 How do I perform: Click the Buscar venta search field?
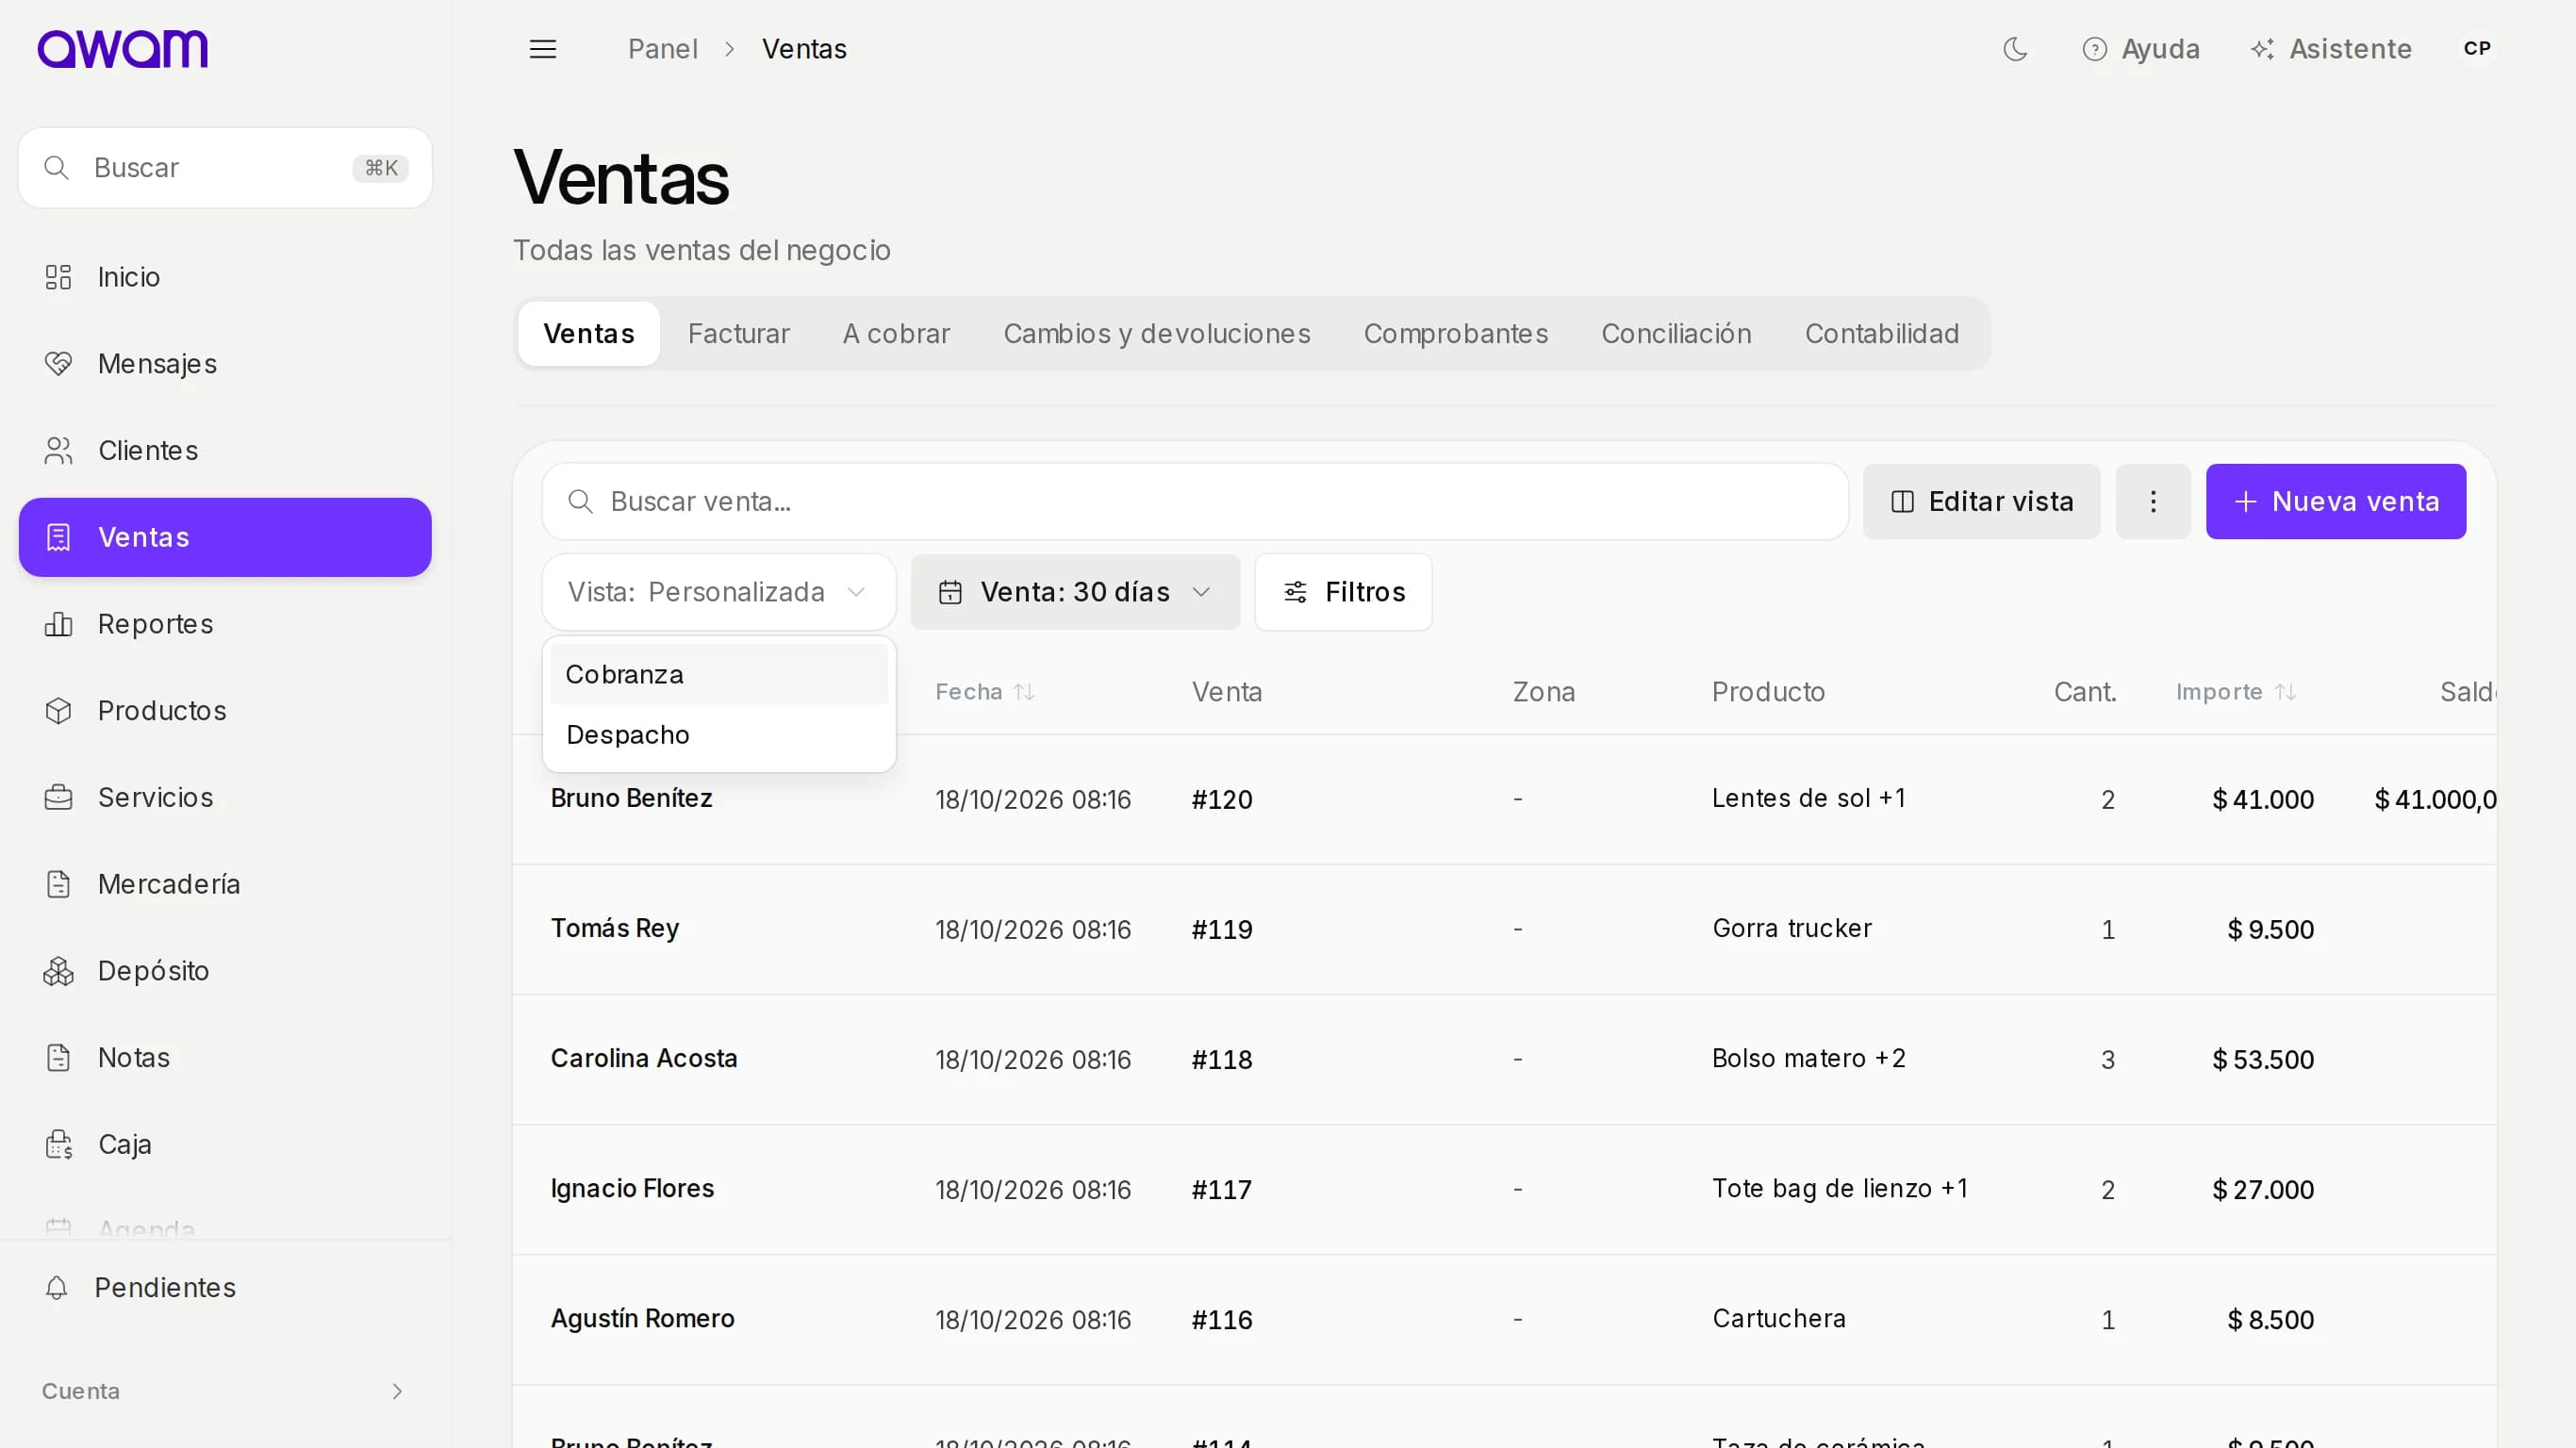[1195, 502]
